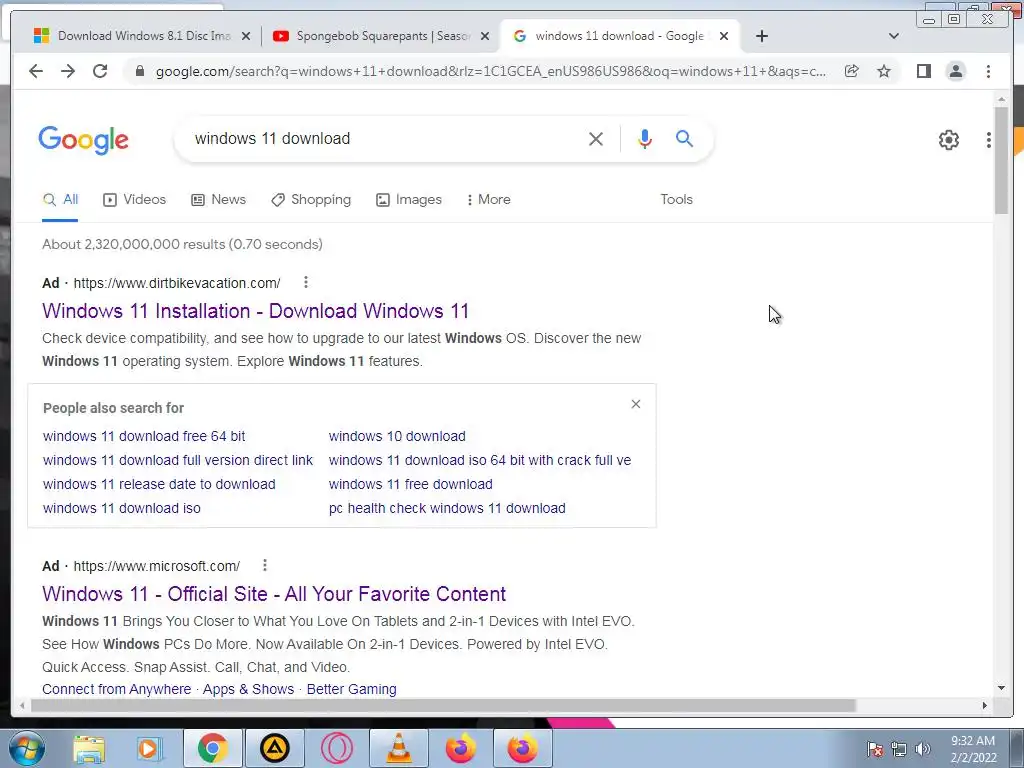Click the scroll down arrow
This screenshot has height=768, width=1024.
(x=1001, y=688)
